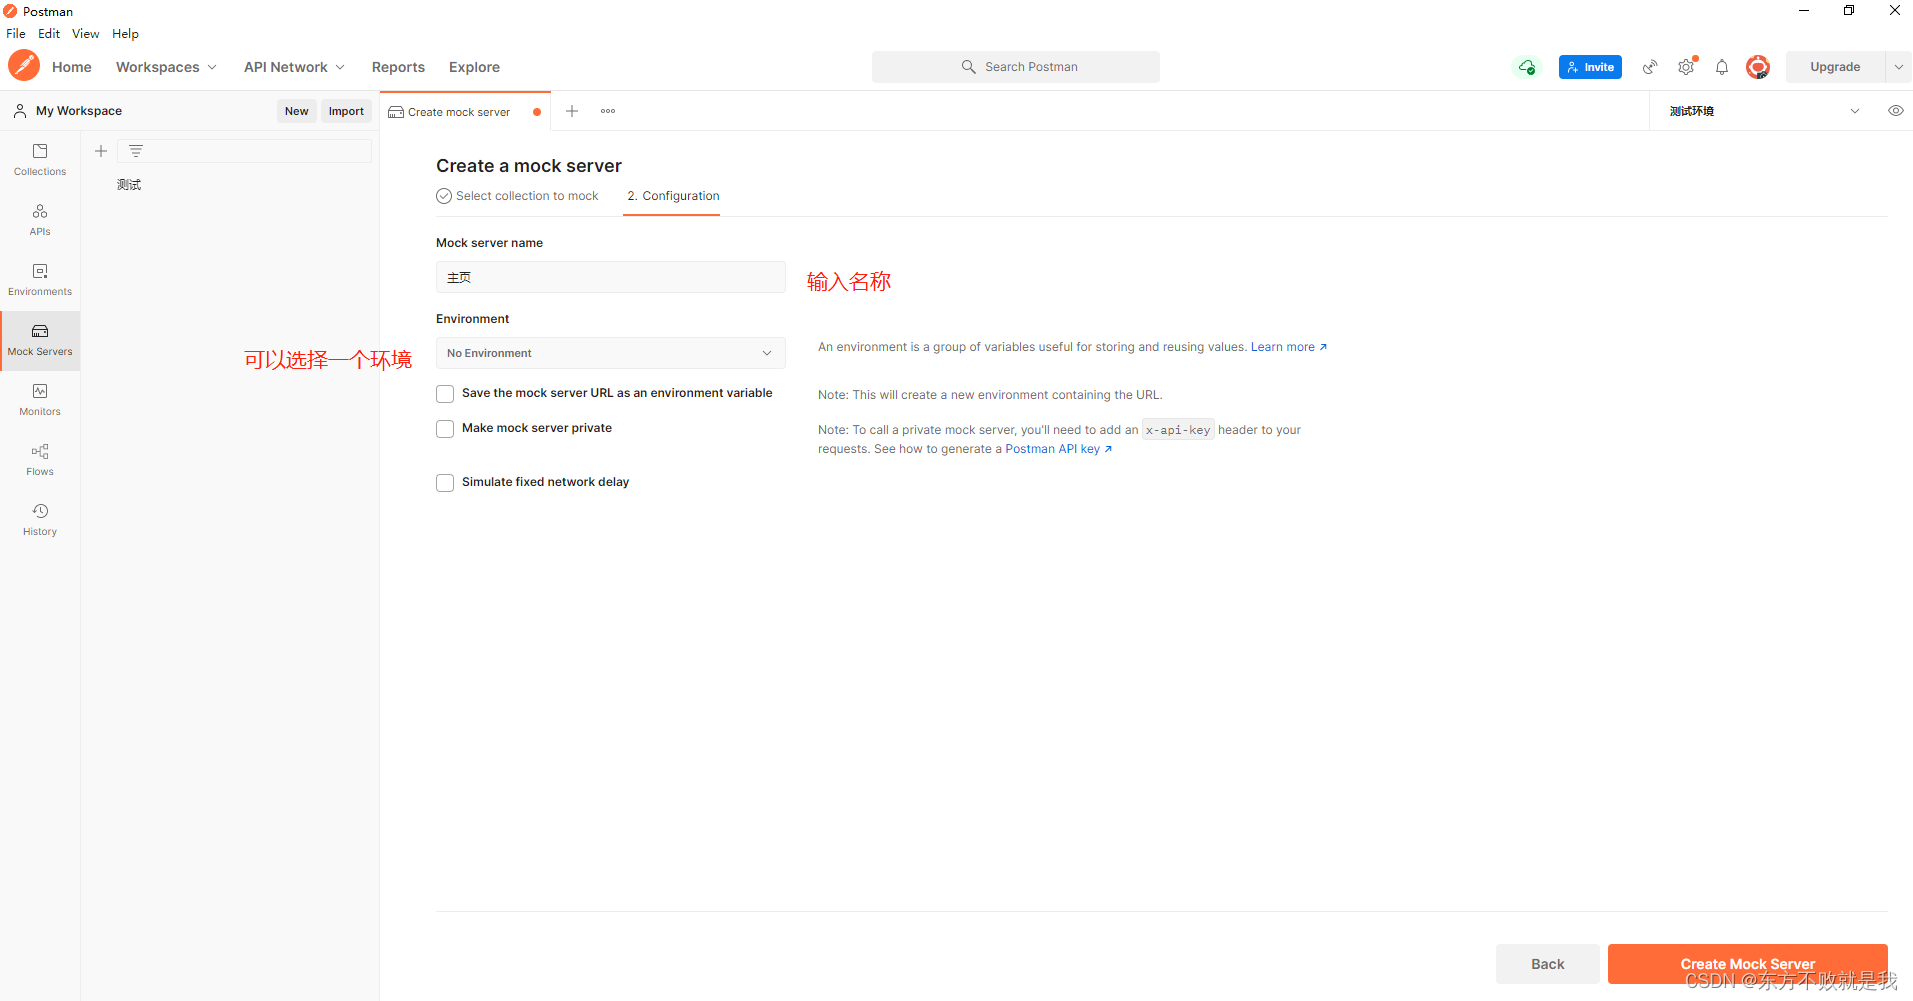Select the Collections sidebar icon

[39, 160]
